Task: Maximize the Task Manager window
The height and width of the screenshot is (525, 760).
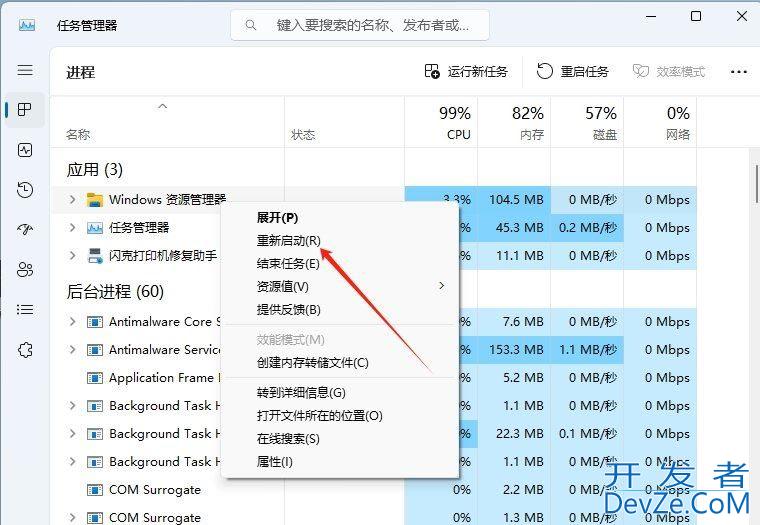Action: (696, 16)
